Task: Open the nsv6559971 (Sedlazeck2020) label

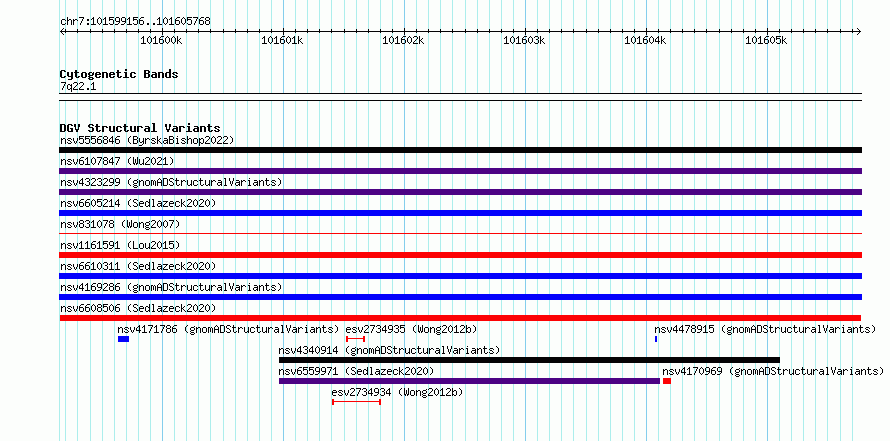Action: tap(356, 371)
